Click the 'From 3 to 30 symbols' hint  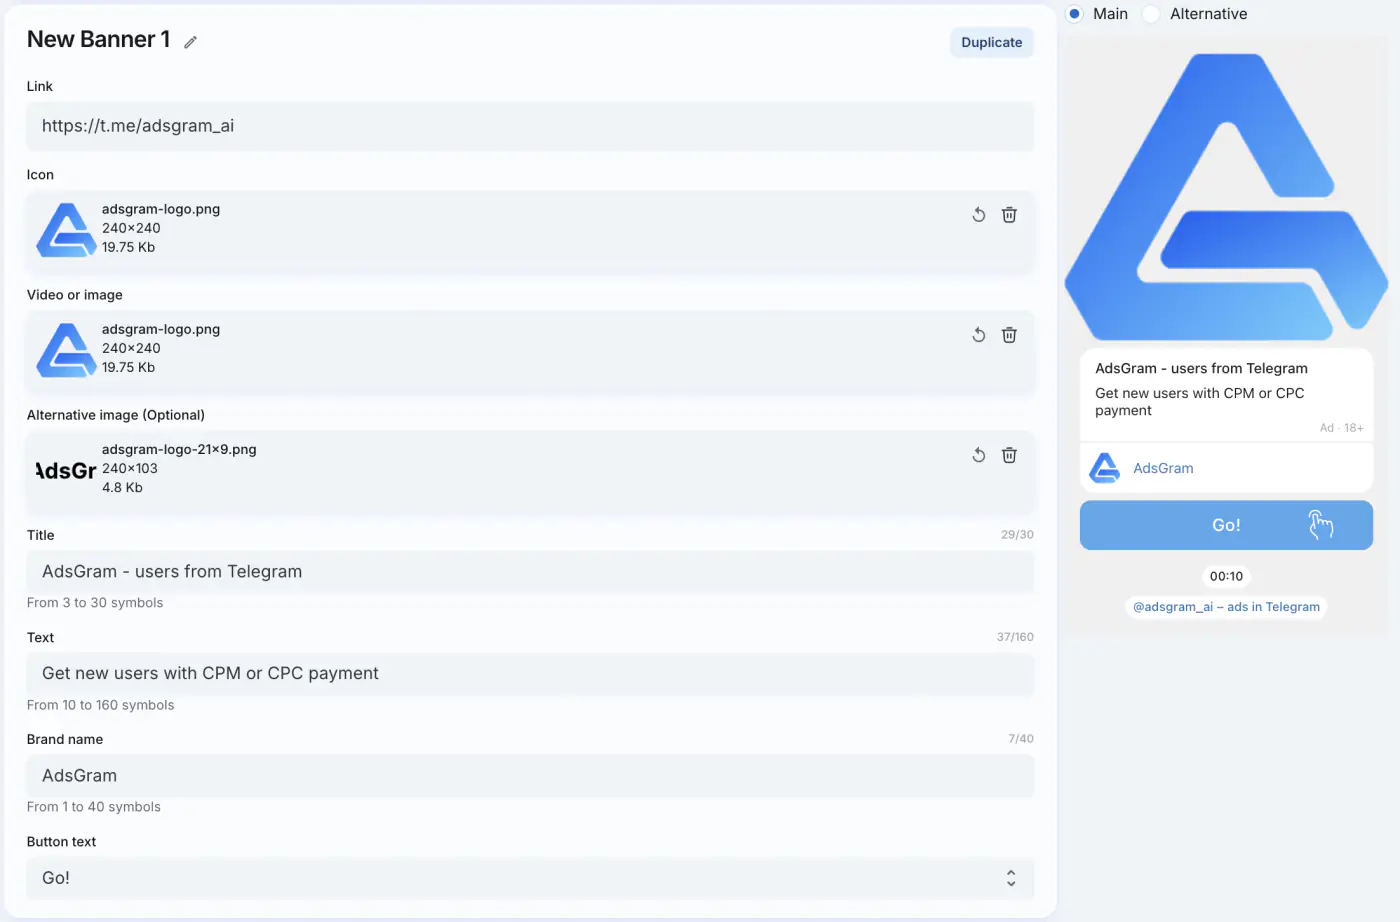95,603
